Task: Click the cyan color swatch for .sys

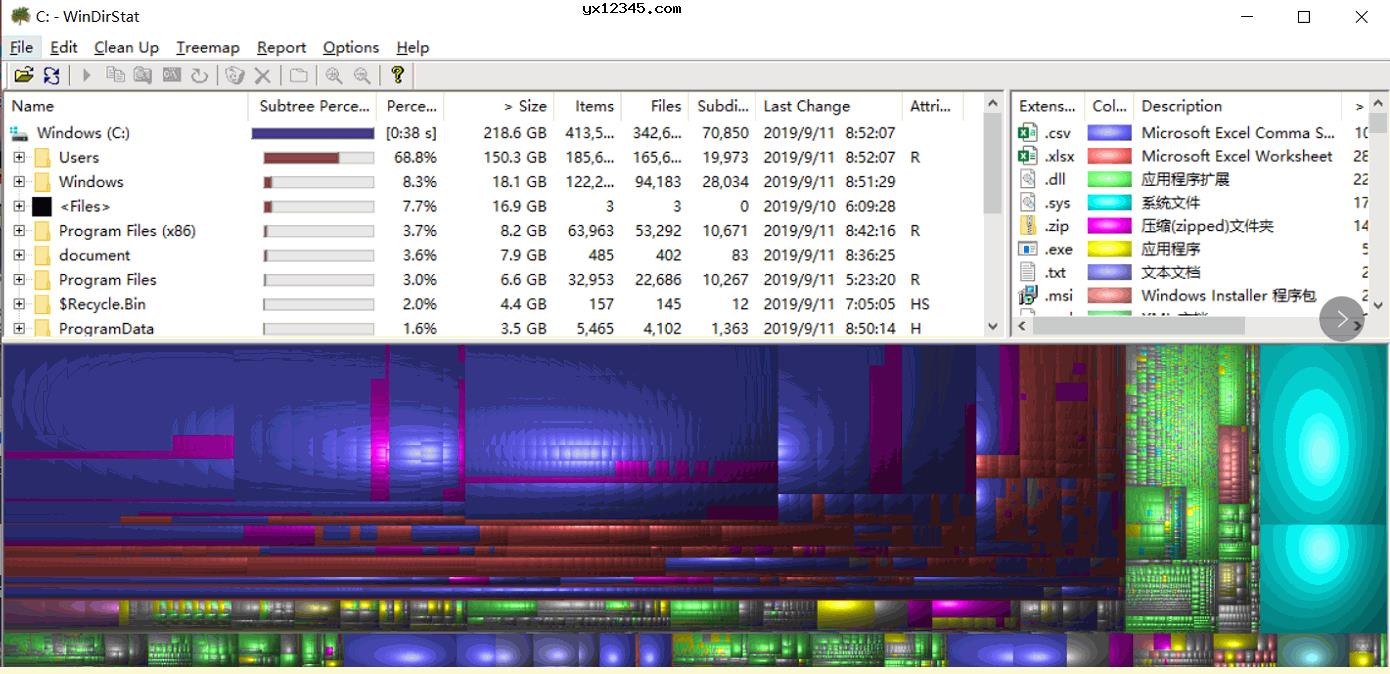Action: 1110,202
